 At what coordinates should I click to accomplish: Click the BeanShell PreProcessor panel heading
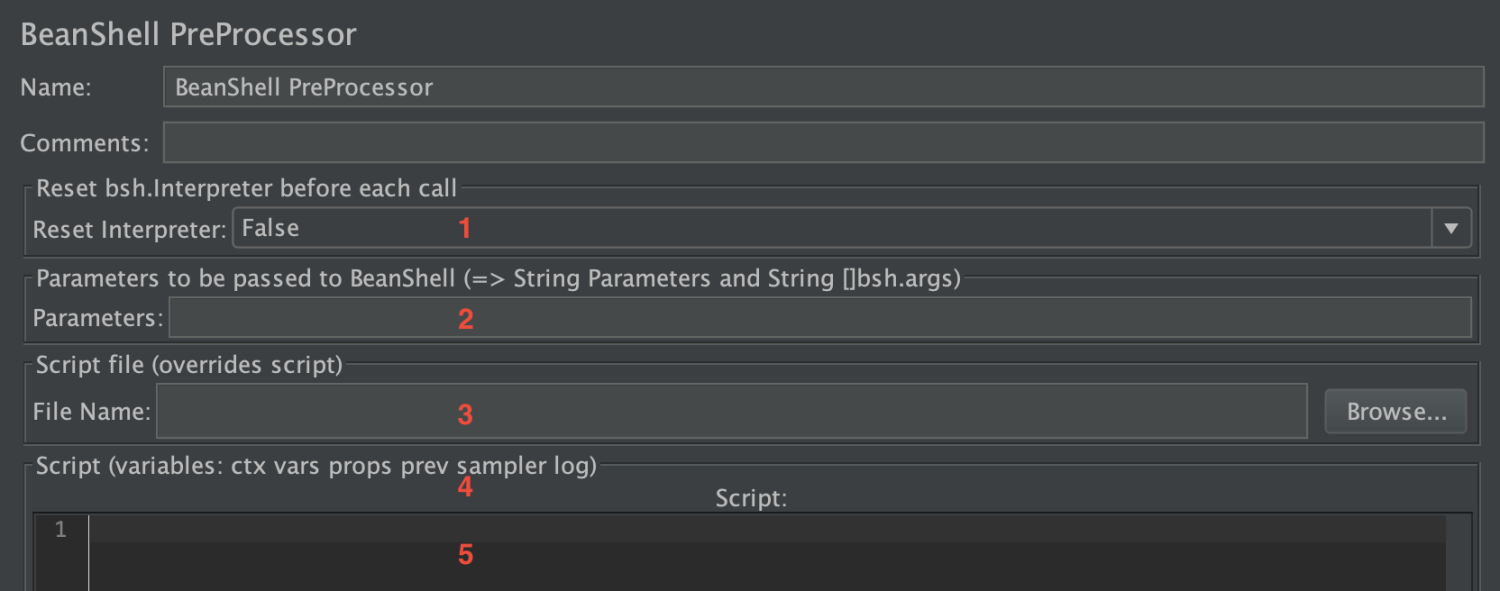click(x=188, y=34)
